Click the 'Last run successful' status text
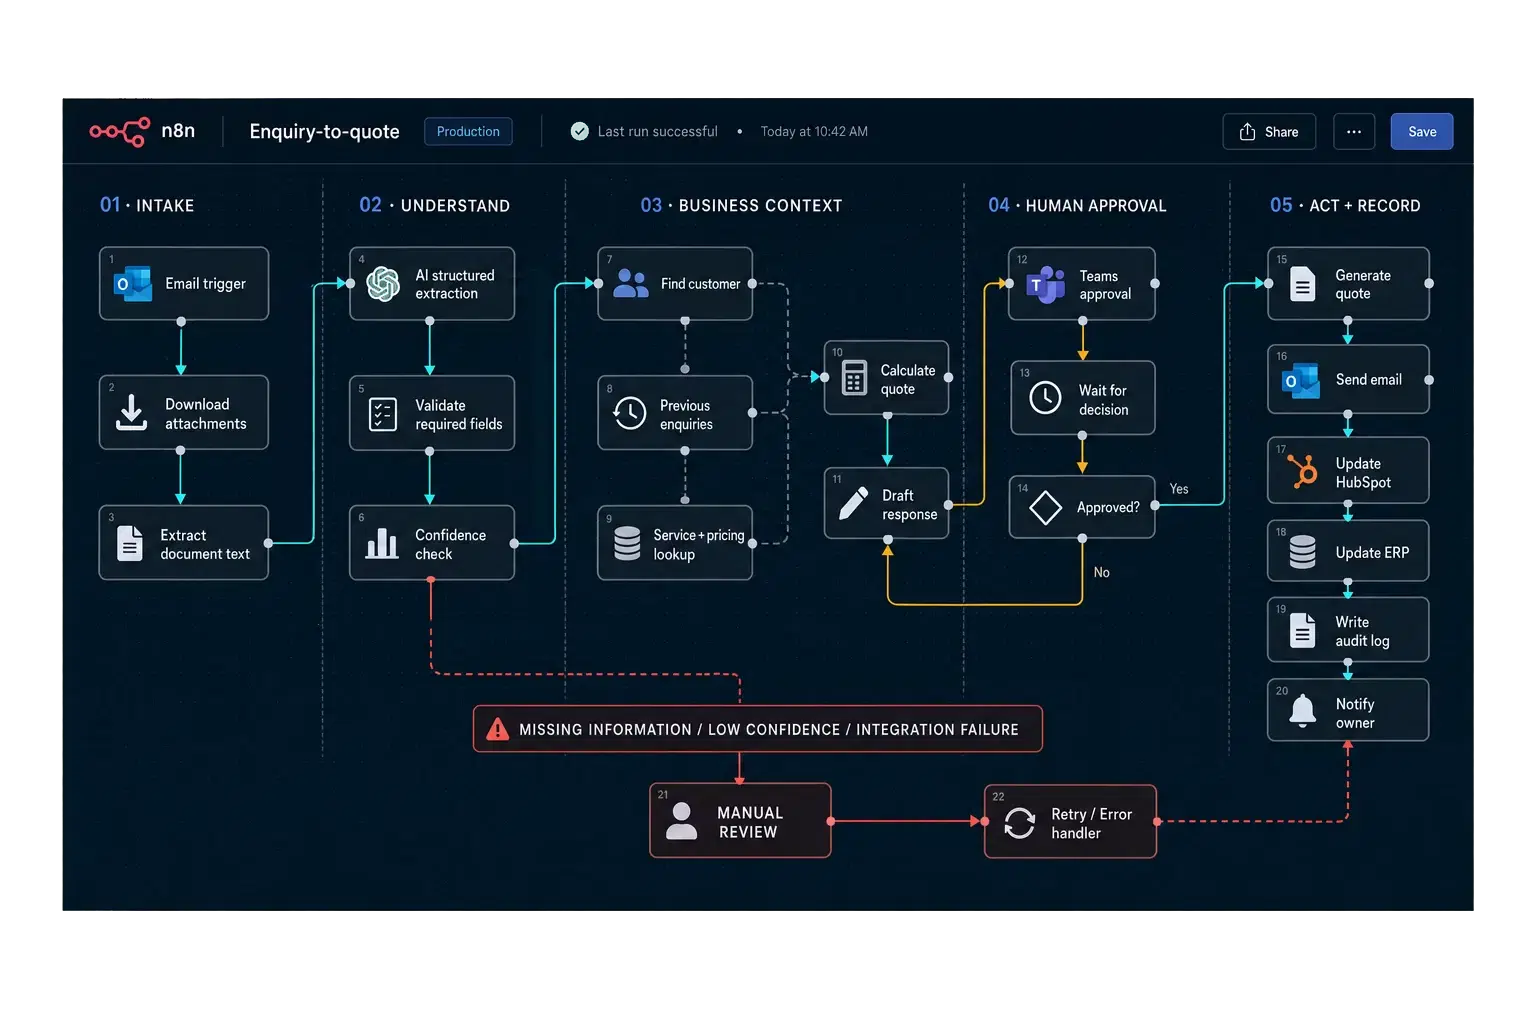The image size is (1536, 1024). point(657,132)
